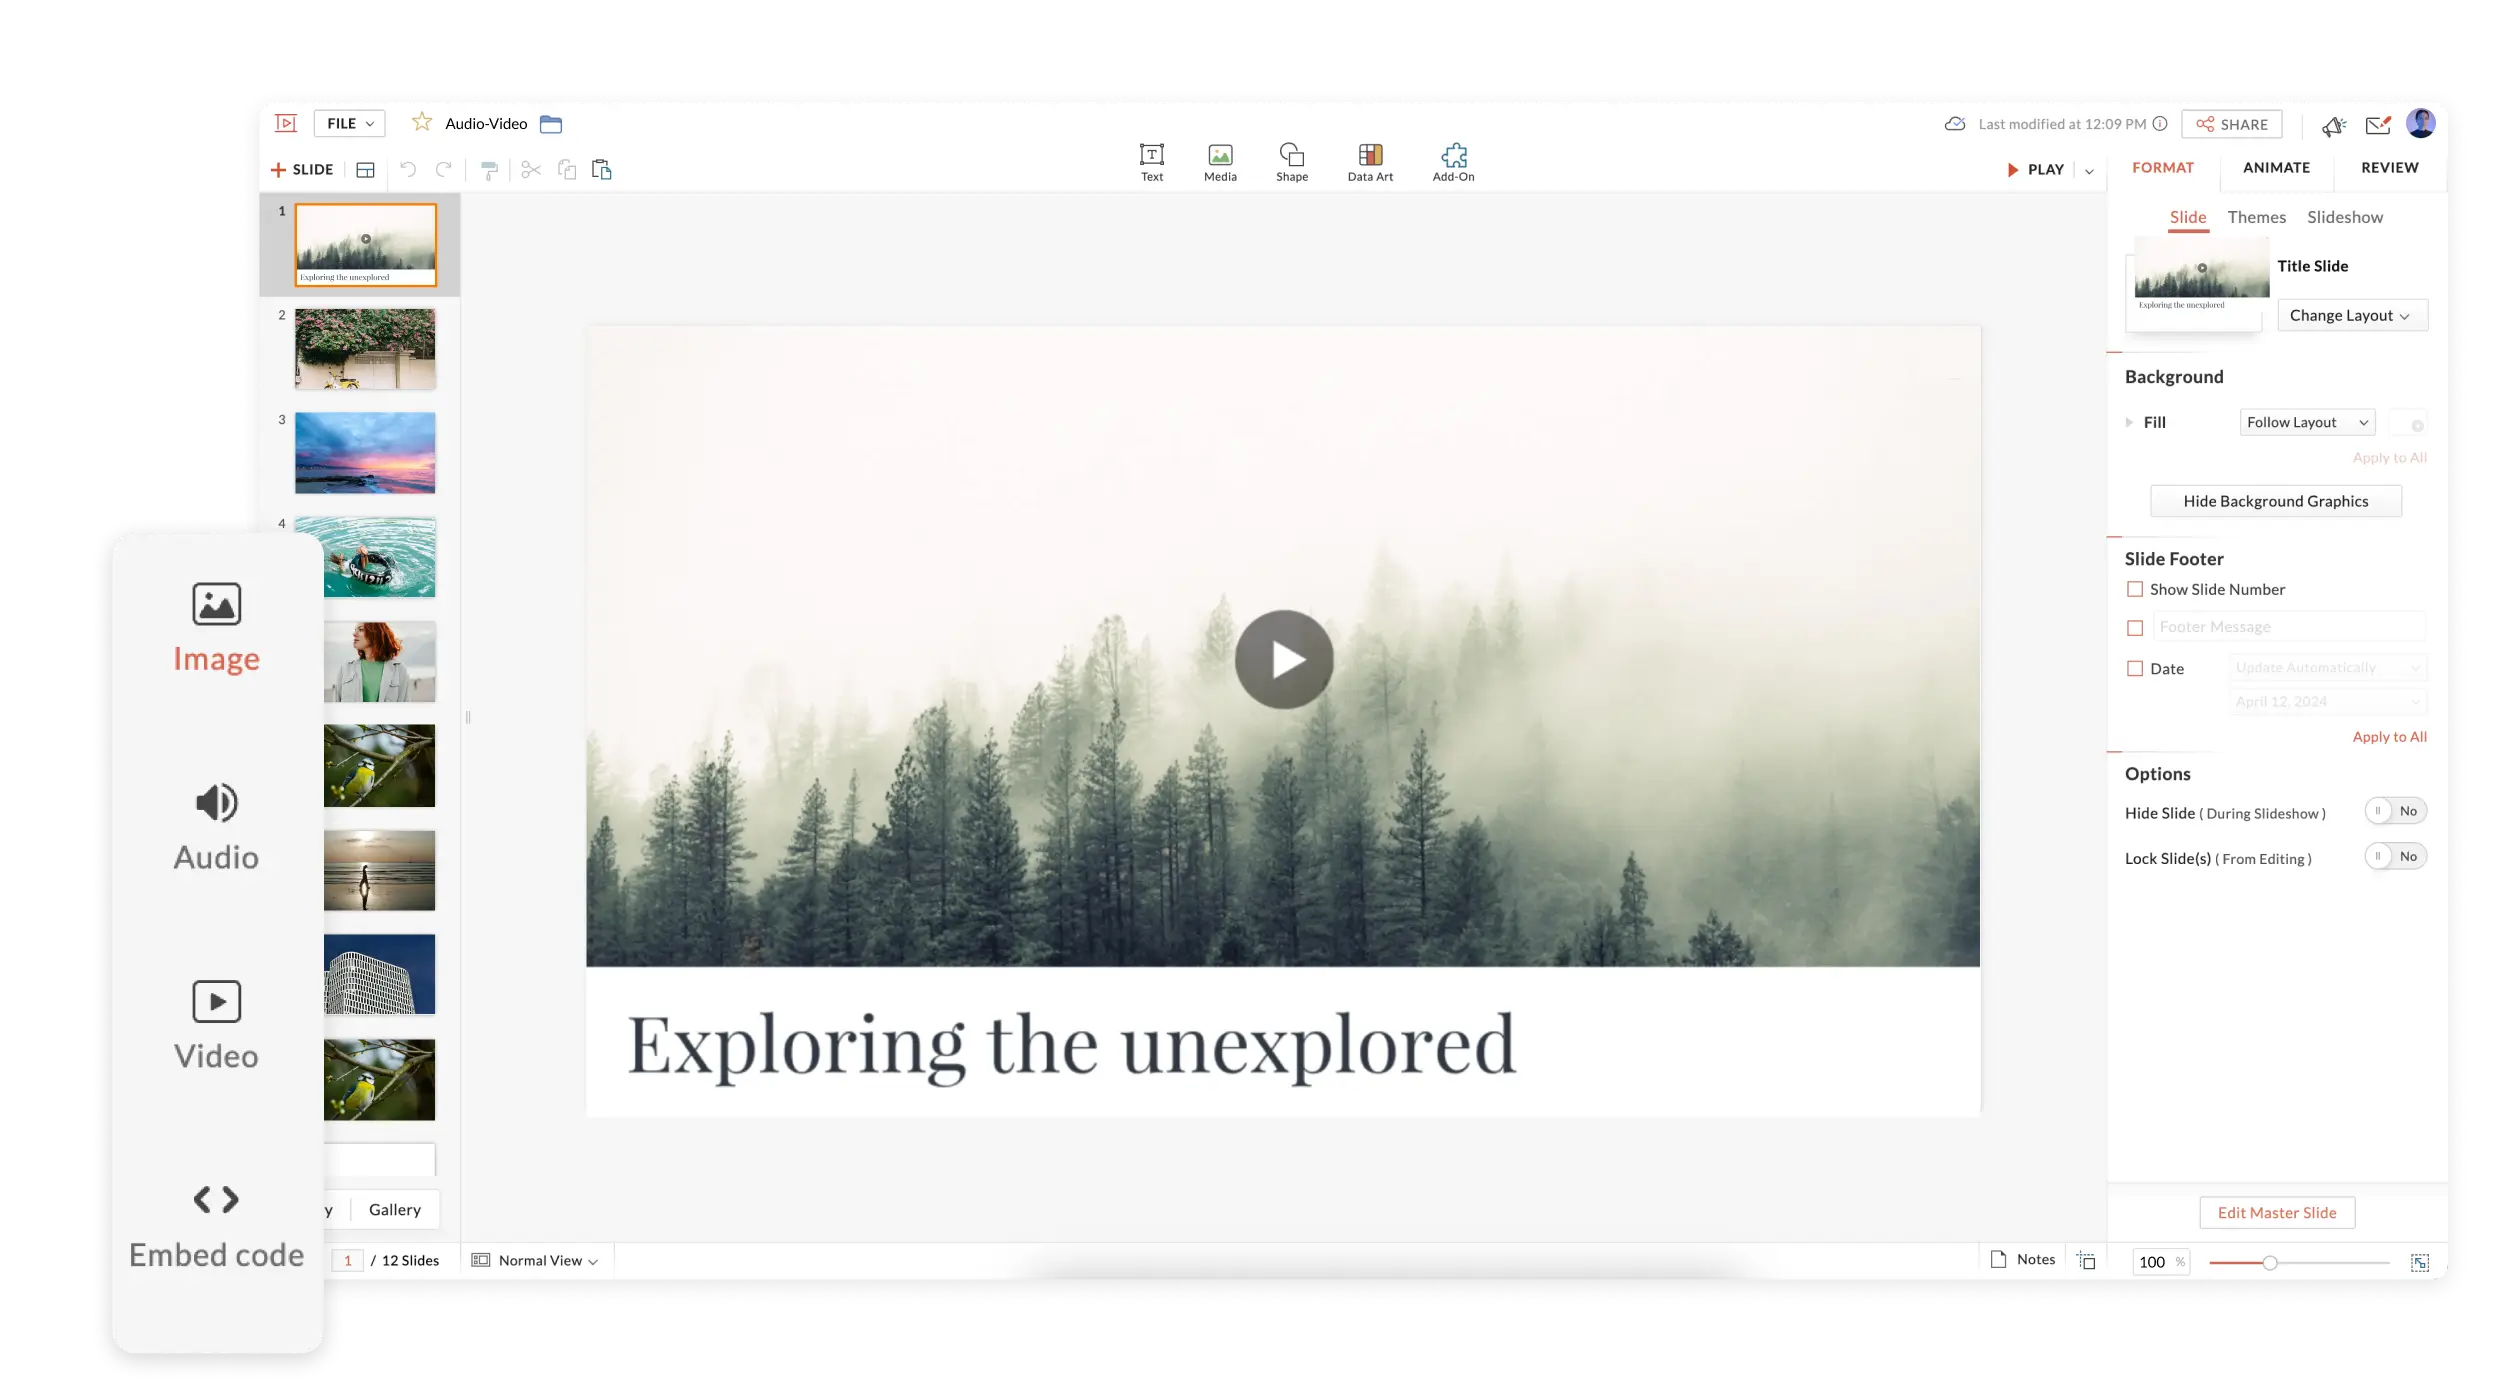Screen dimensions: 2511x1400
Task: Click the Hide Background Graphics button
Action: (2275, 501)
